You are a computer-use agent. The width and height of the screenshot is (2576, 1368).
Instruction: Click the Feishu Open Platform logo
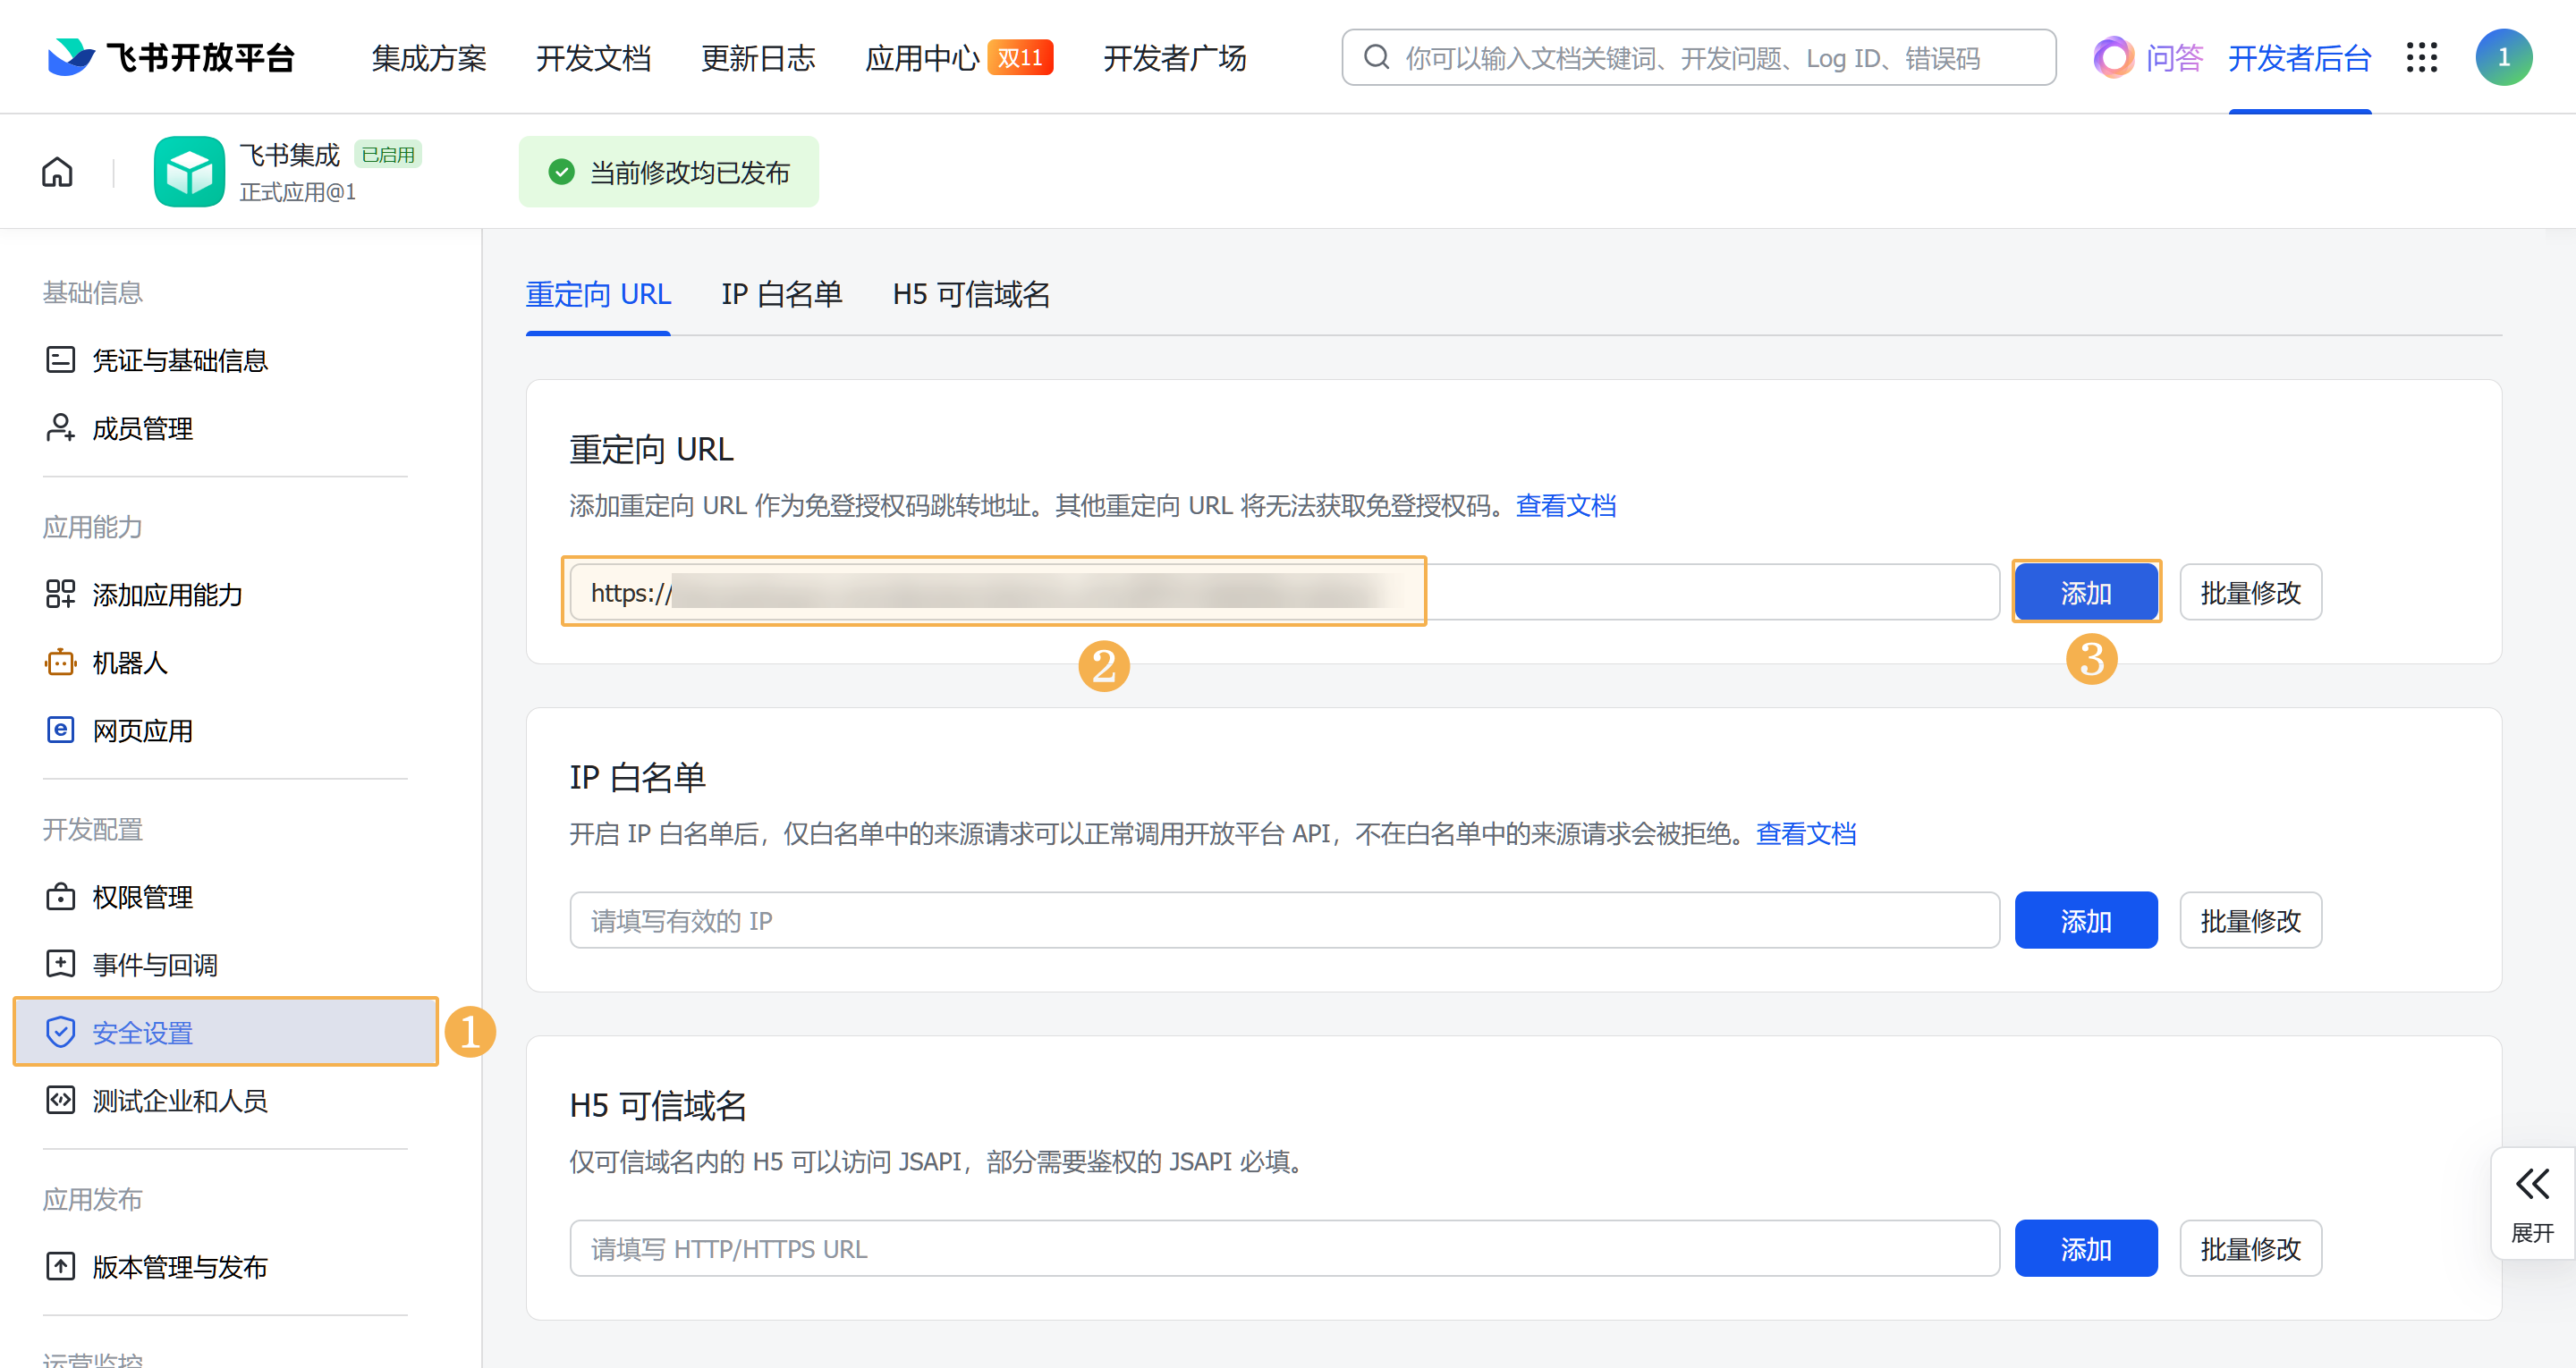tap(171, 57)
